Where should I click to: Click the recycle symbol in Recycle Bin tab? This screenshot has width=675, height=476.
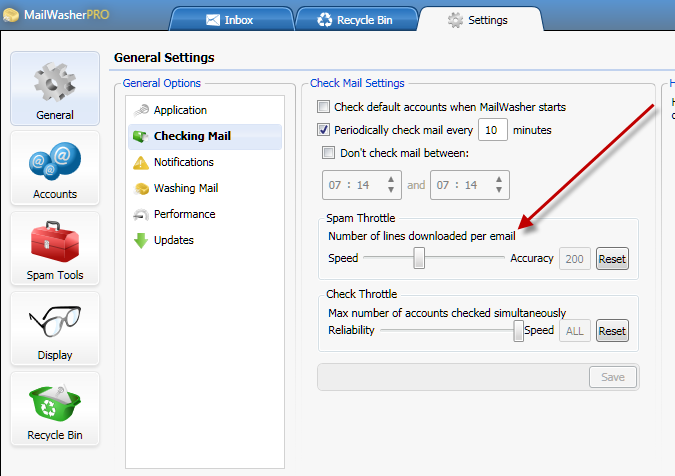pos(325,20)
